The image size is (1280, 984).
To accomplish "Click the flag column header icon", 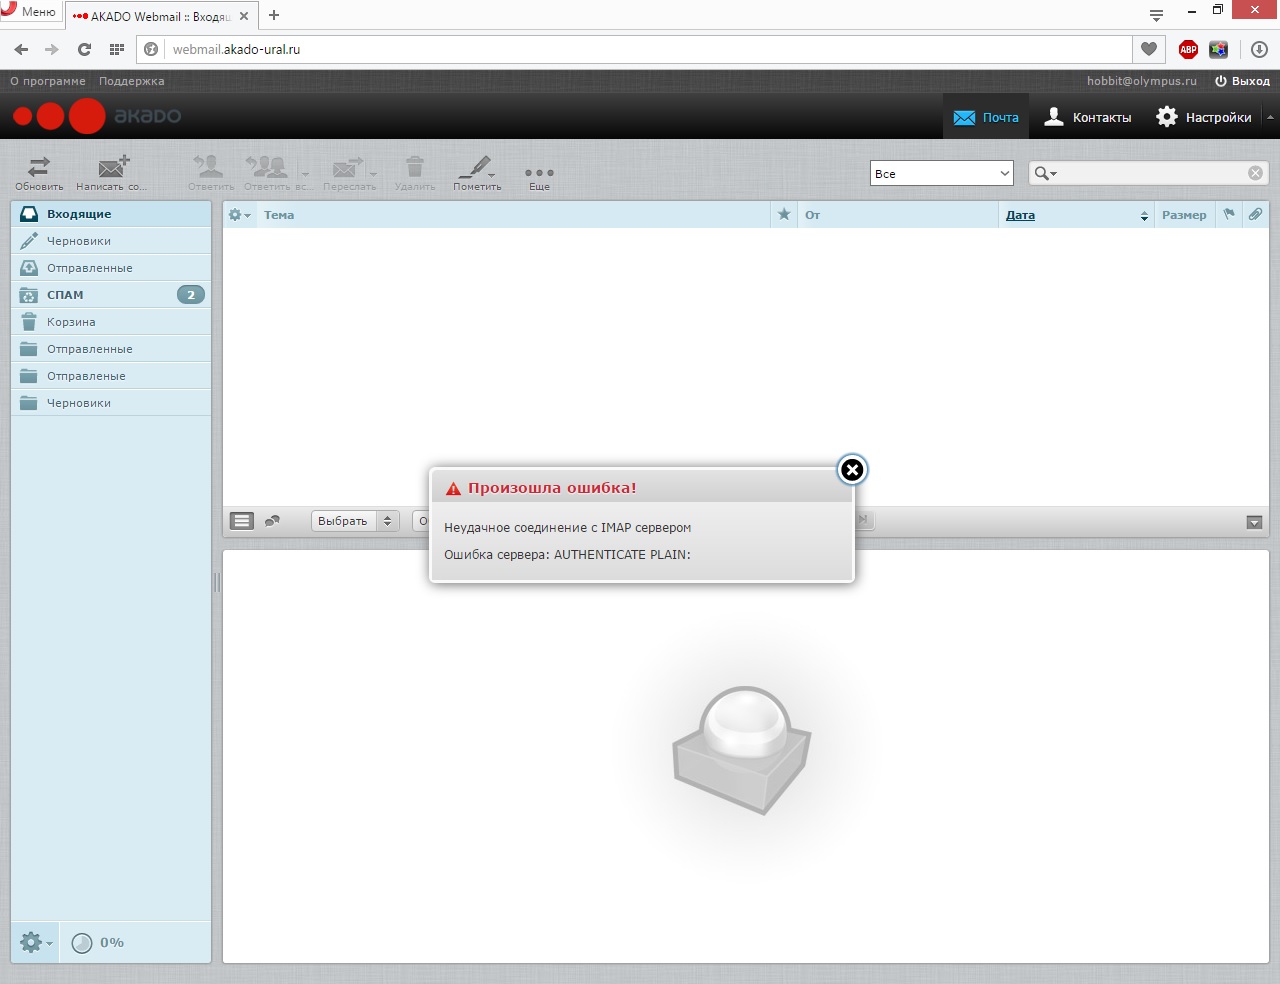I will pos(1229,214).
